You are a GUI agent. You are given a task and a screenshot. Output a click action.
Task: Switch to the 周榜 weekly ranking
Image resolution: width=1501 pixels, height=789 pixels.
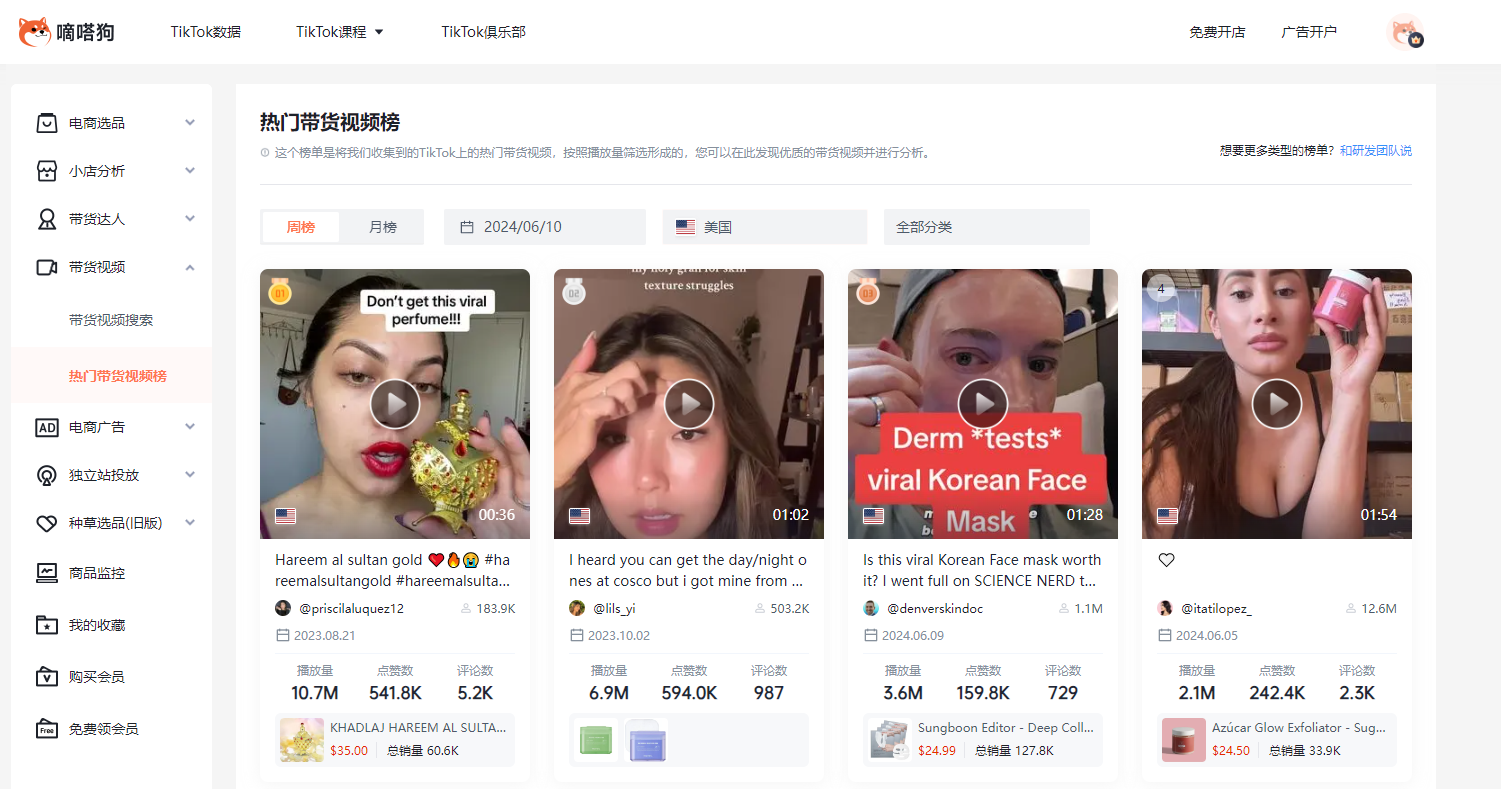coord(301,227)
